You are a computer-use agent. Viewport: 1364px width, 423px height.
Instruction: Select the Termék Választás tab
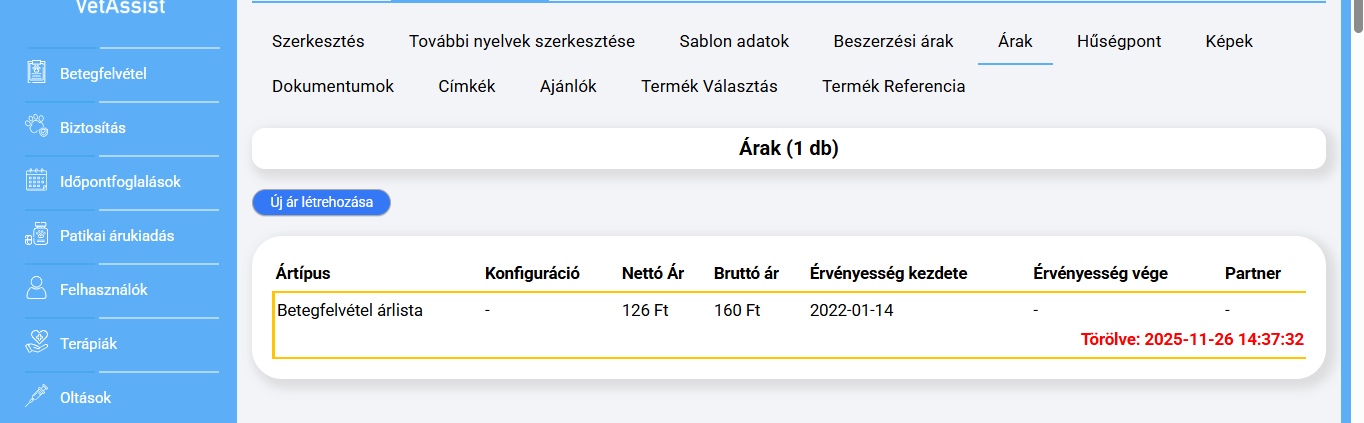[x=709, y=87]
